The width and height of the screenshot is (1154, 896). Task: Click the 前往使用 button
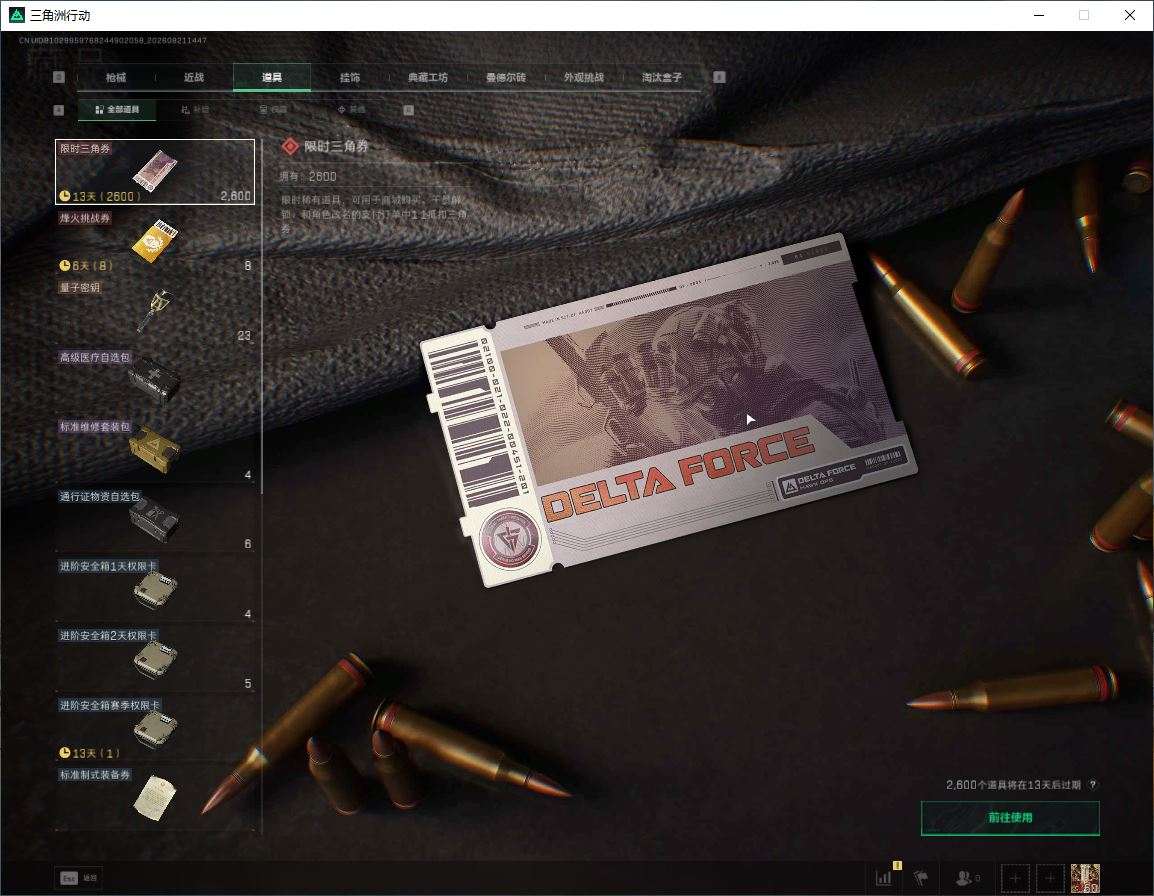coord(1010,818)
